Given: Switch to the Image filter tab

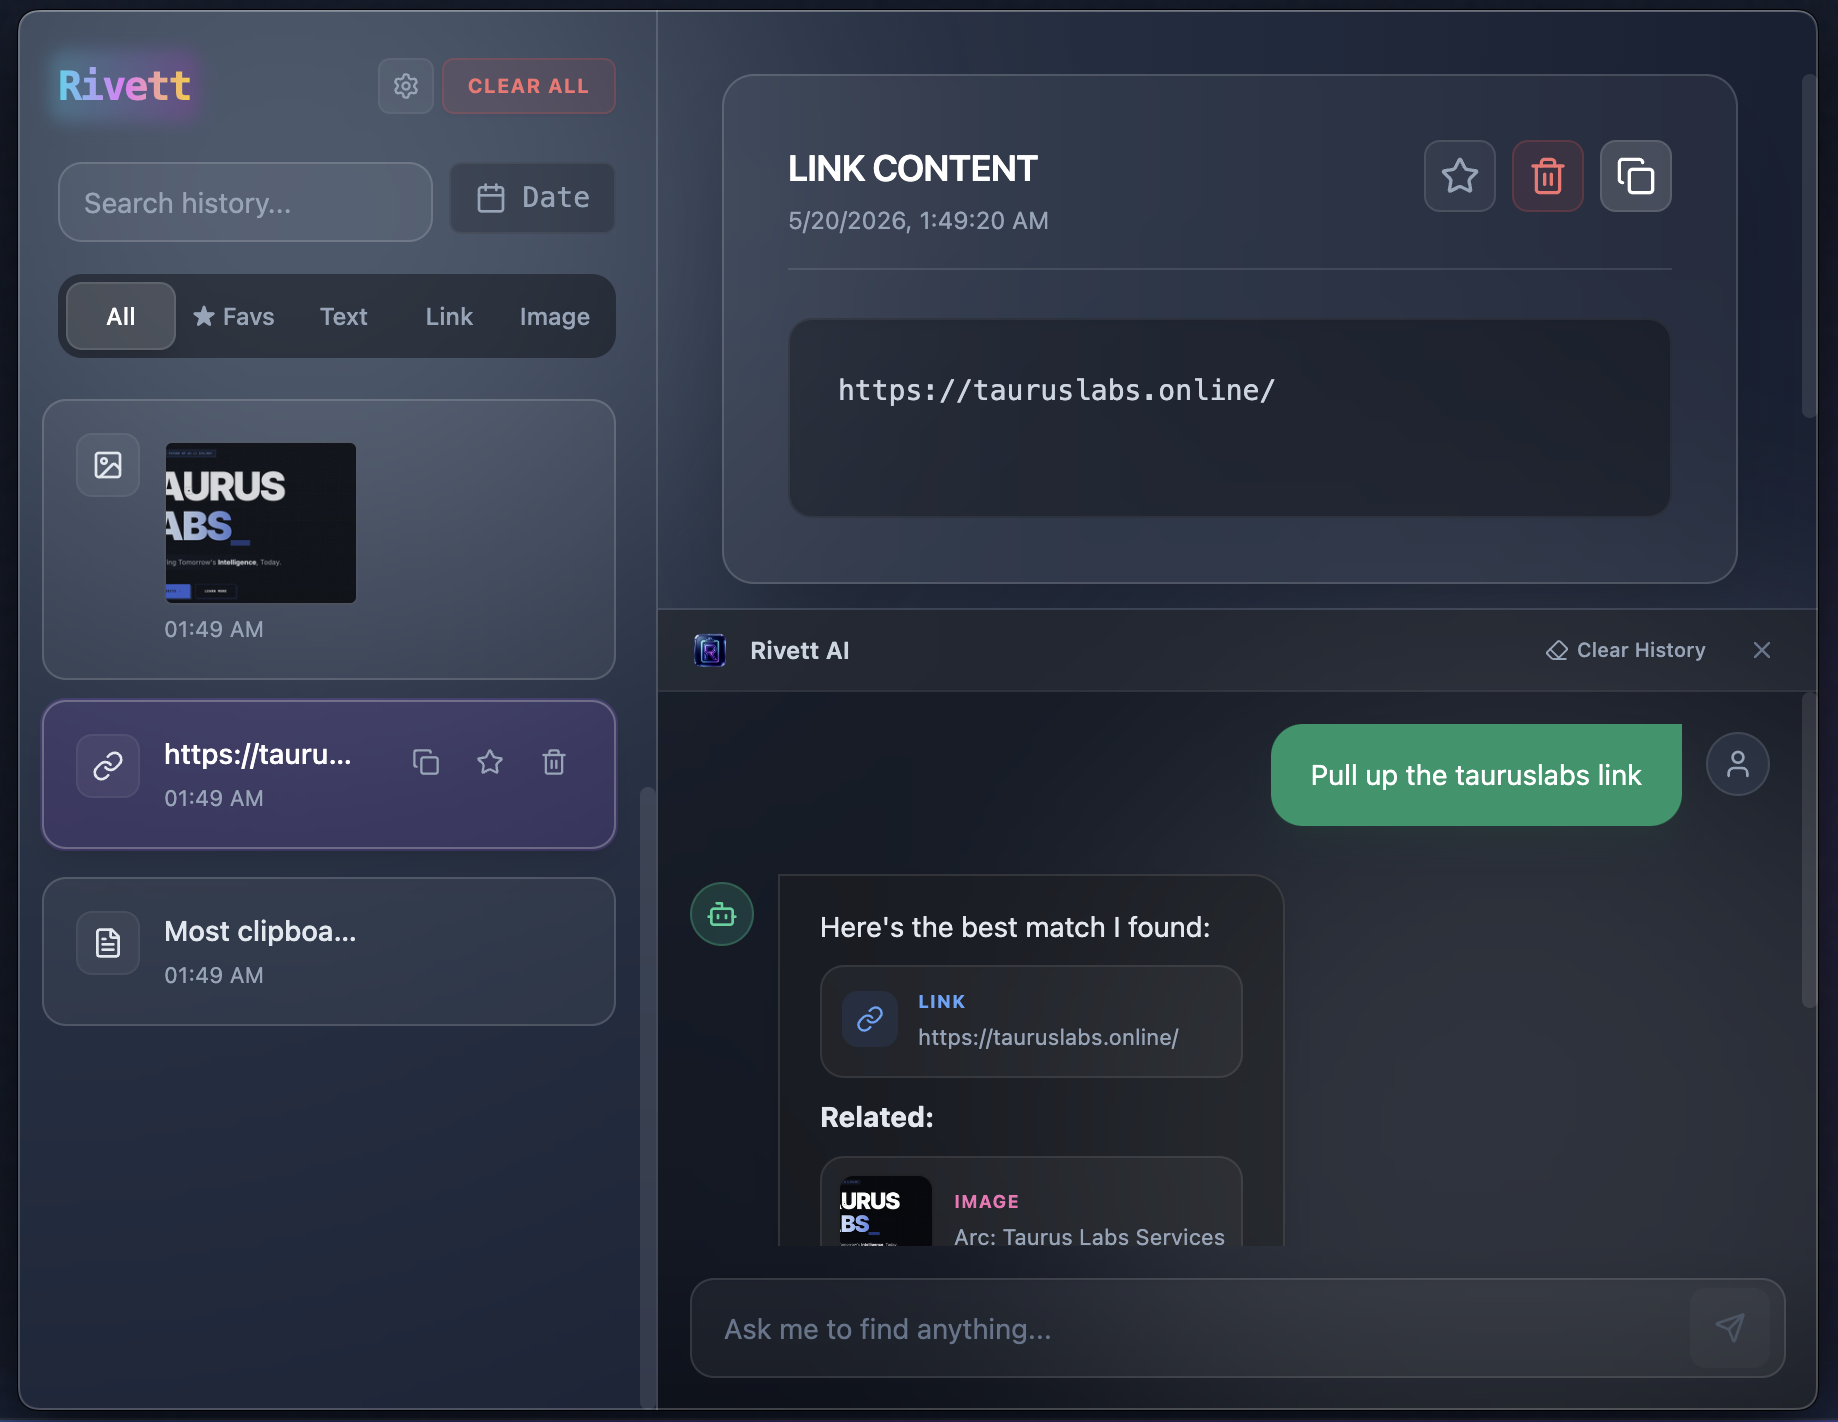Looking at the screenshot, I should coord(554,316).
